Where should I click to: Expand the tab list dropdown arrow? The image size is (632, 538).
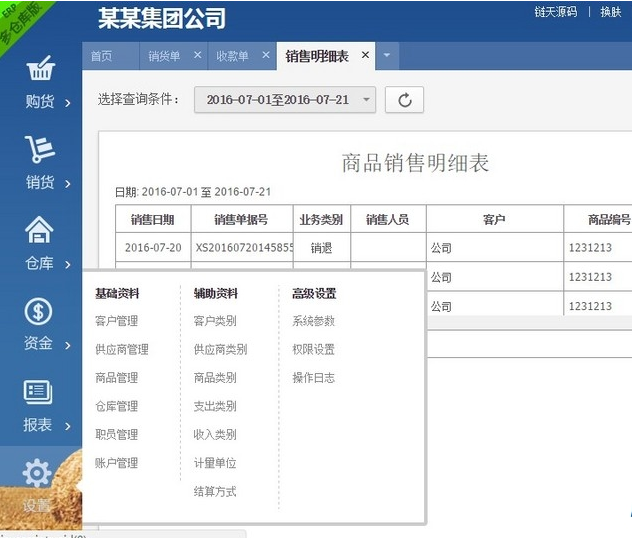386,56
